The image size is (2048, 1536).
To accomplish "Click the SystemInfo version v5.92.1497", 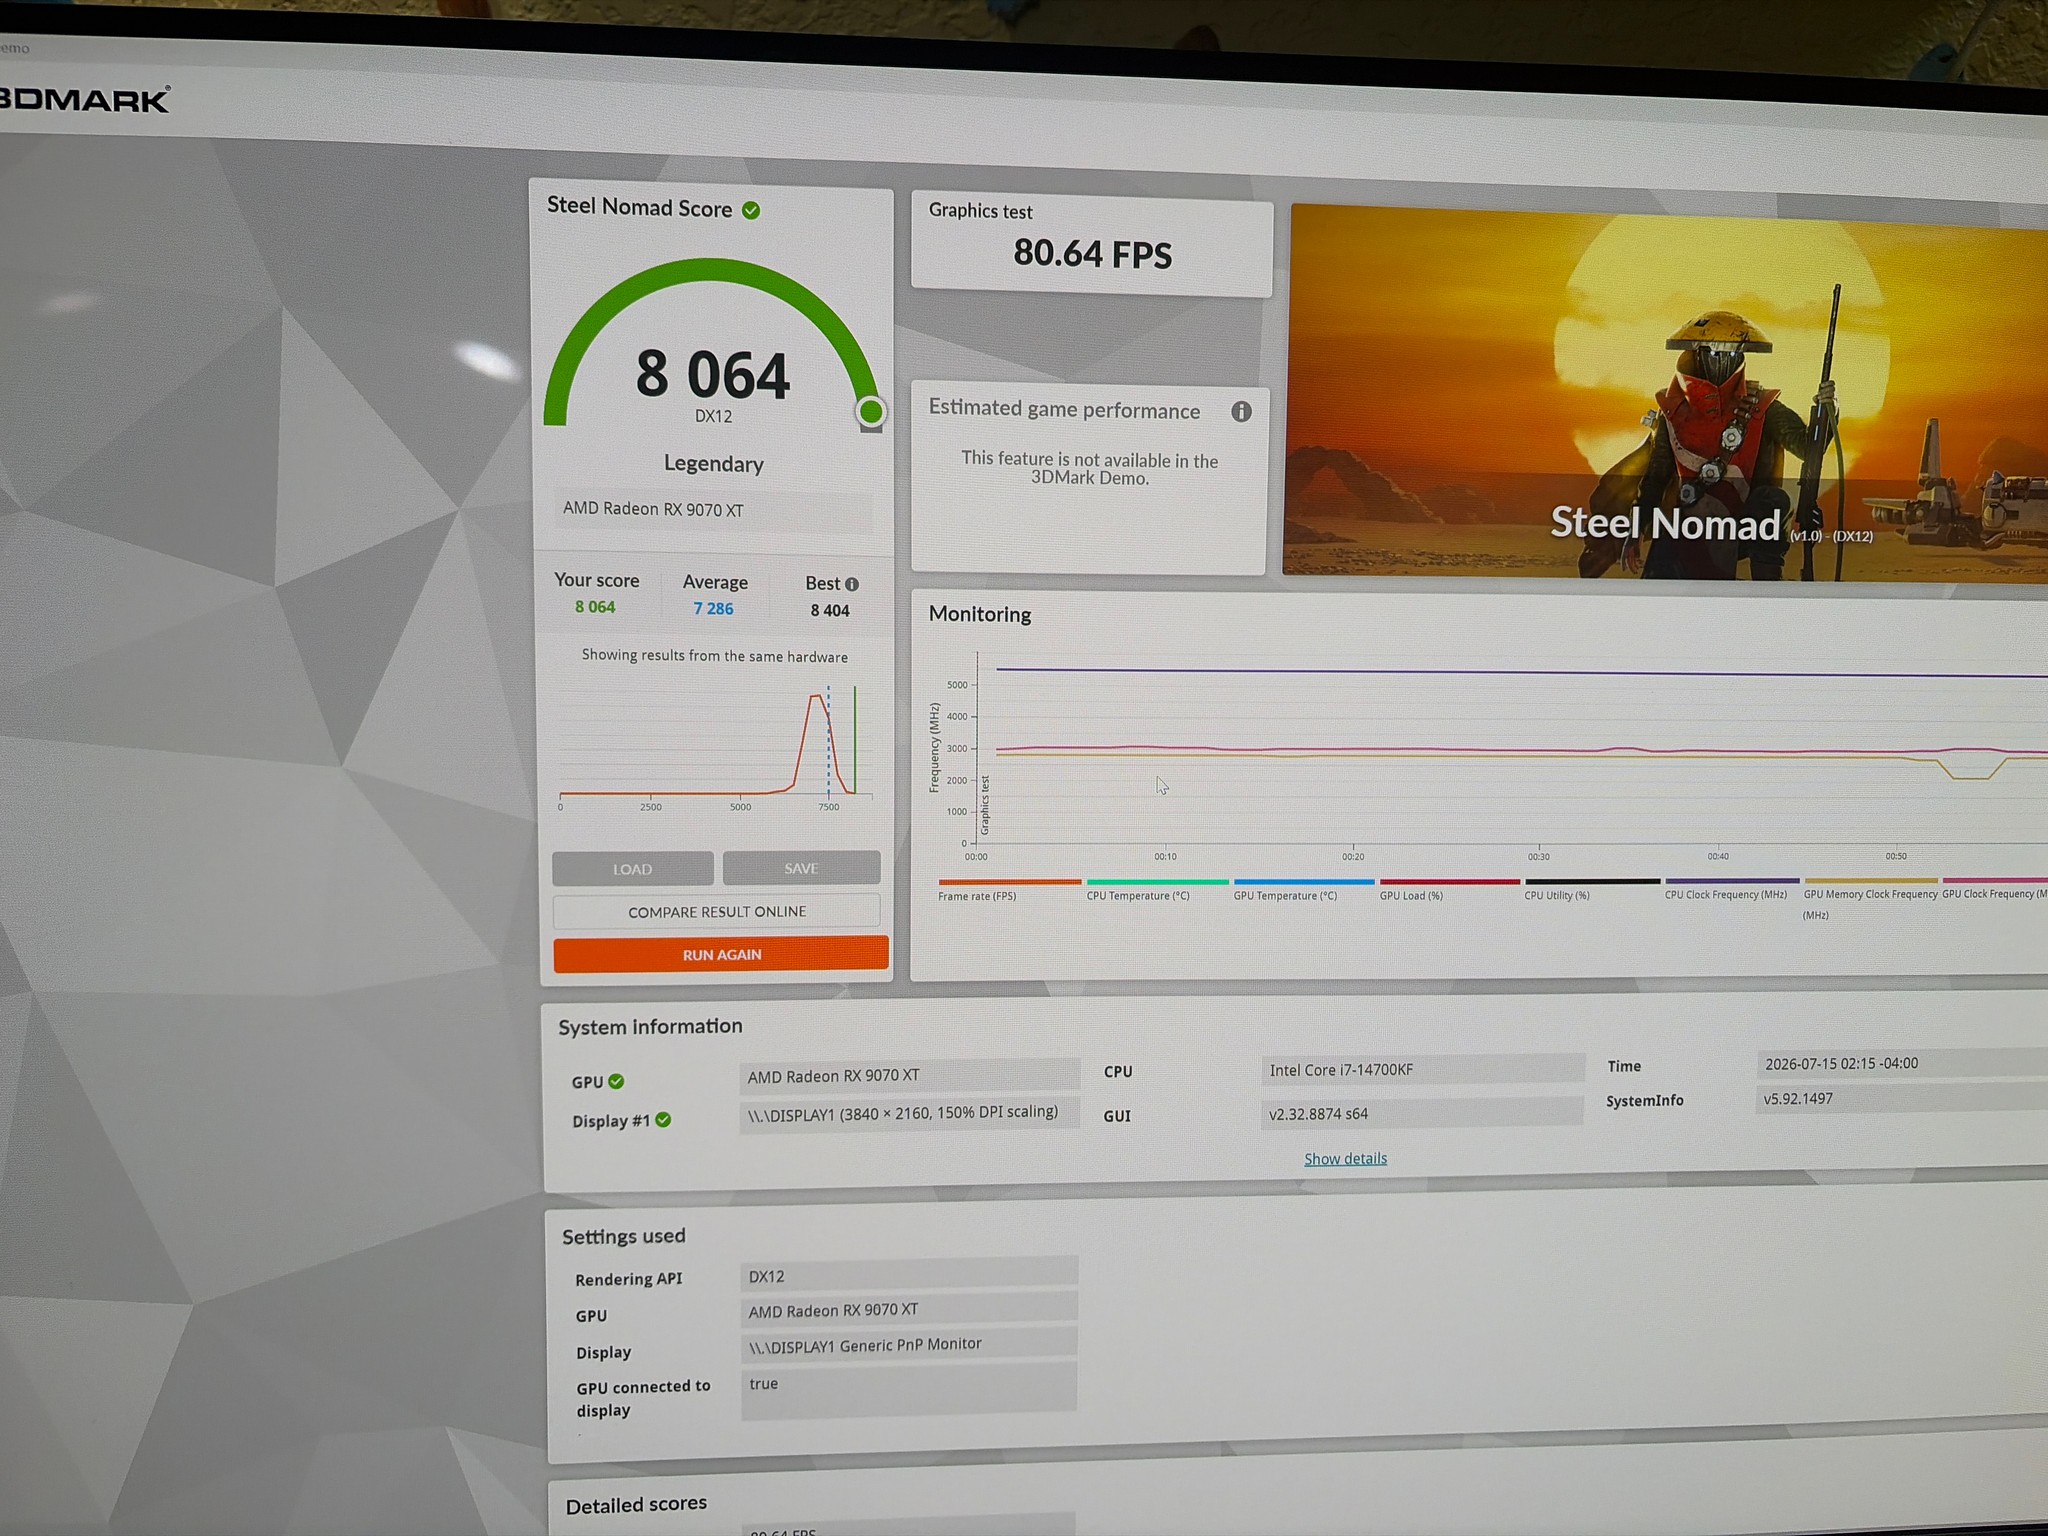I will (x=1900, y=1098).
